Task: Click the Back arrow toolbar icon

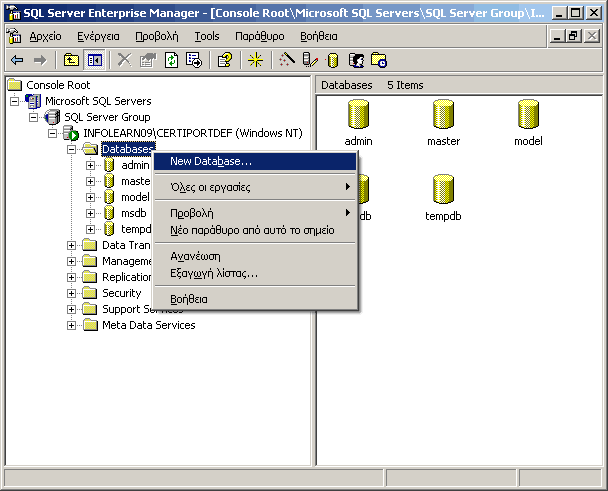Action: pos(17,60)
